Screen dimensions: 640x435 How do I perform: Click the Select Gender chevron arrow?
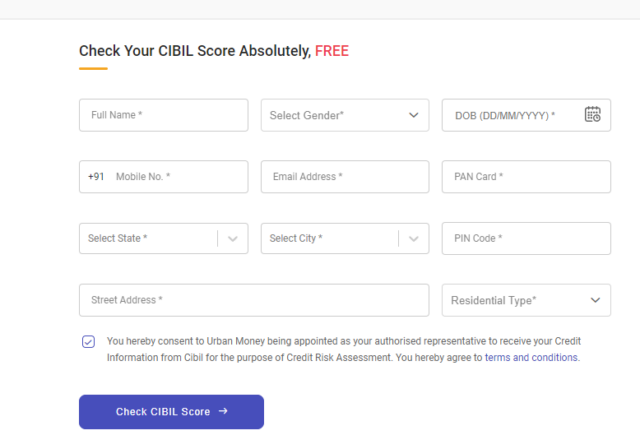coord(413,115)
